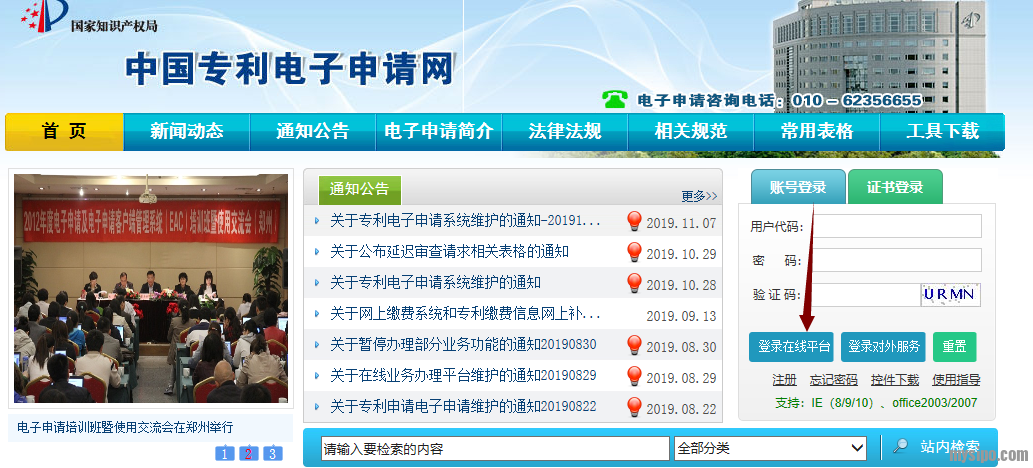Click the lightbulb icon next to 2019.10.28
The height and width of the screenshot is (468, 1033).
point(634,283)
